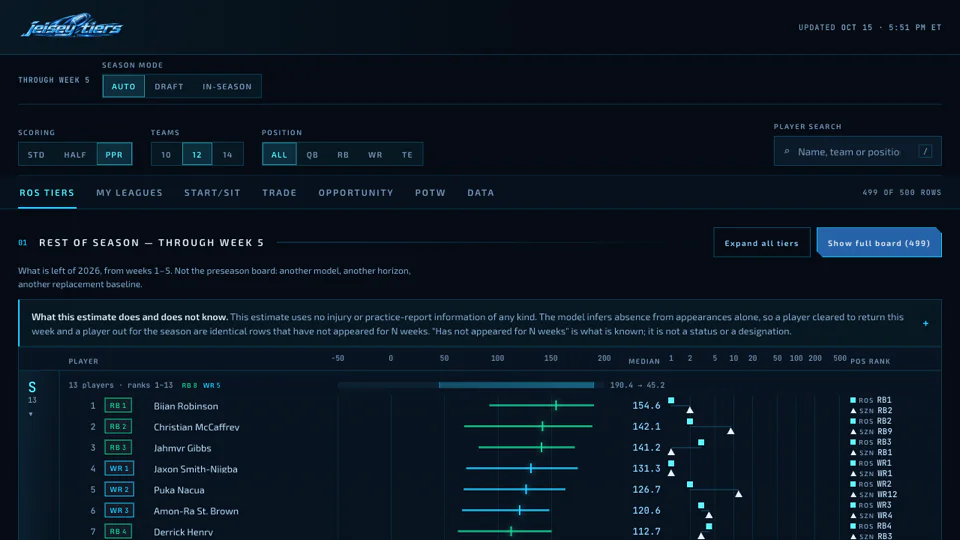Click Show full board (499) button
The image size is (960, 540).
coord(879,243)
